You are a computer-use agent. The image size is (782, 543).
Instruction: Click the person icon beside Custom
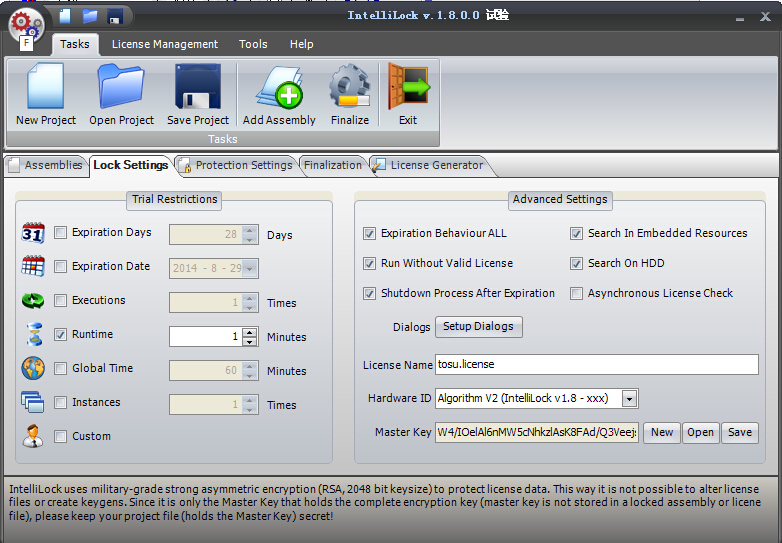click(x=33, y=436)
